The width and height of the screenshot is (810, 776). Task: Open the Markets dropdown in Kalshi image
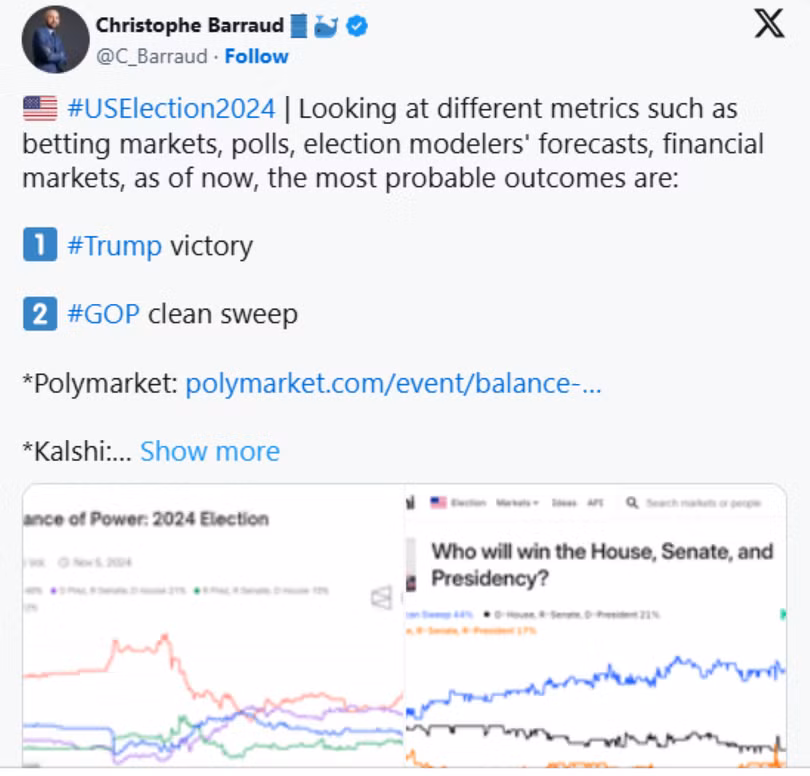click(521, 503)
